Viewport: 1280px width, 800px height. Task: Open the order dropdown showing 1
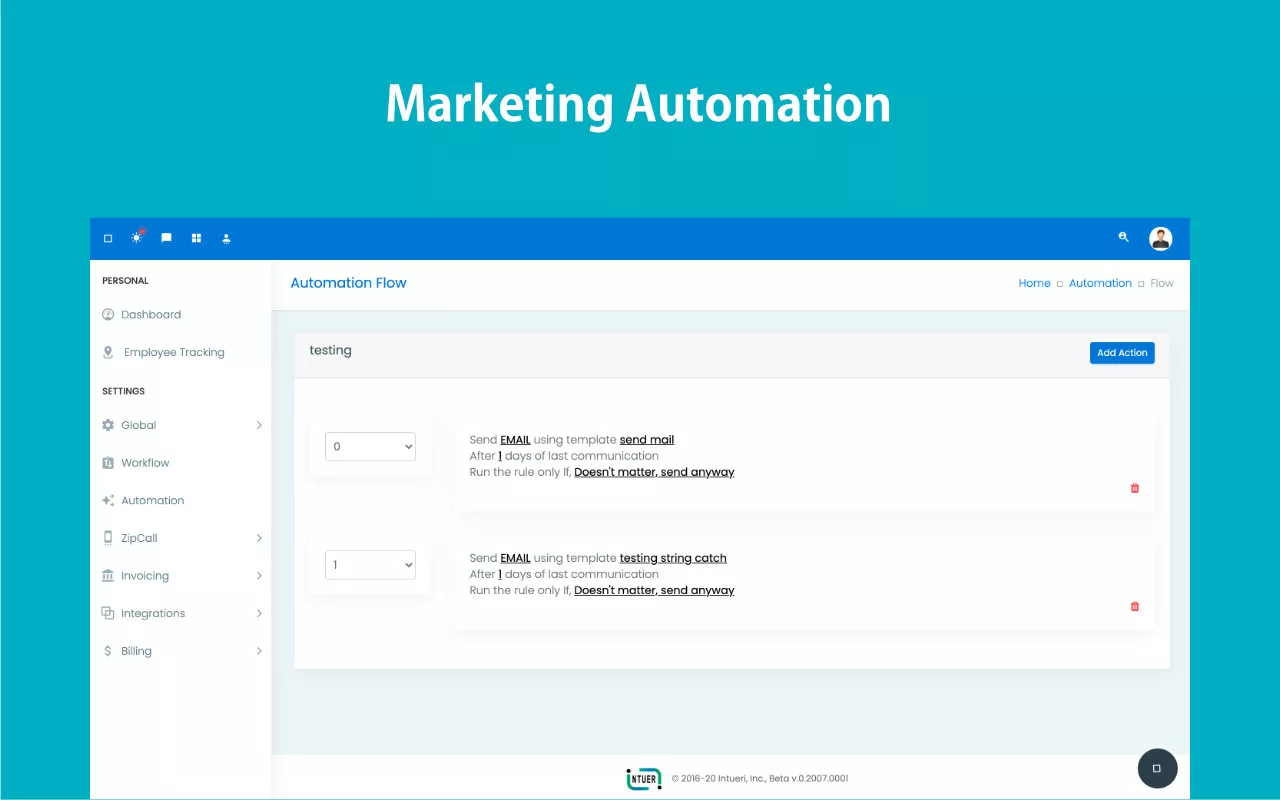(x=370, y=565)
